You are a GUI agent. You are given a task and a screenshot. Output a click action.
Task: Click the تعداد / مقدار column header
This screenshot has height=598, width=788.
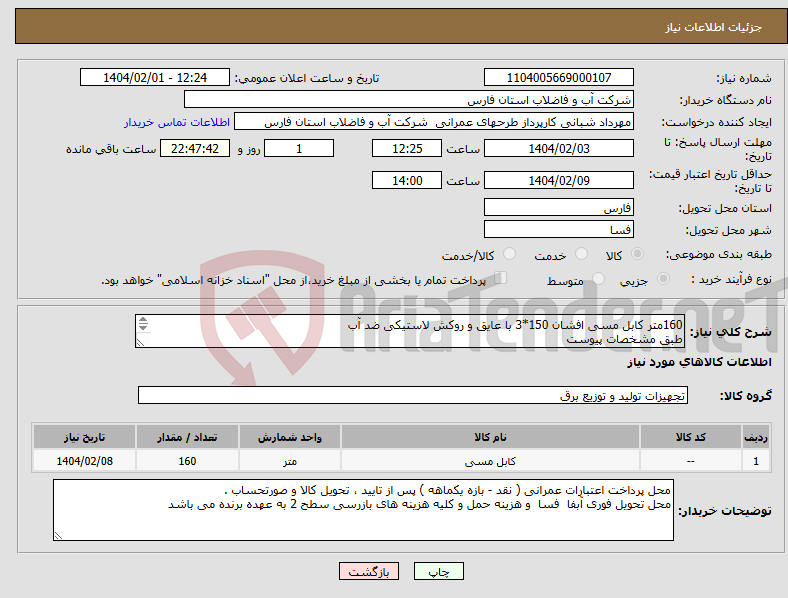tap(187, 437)
